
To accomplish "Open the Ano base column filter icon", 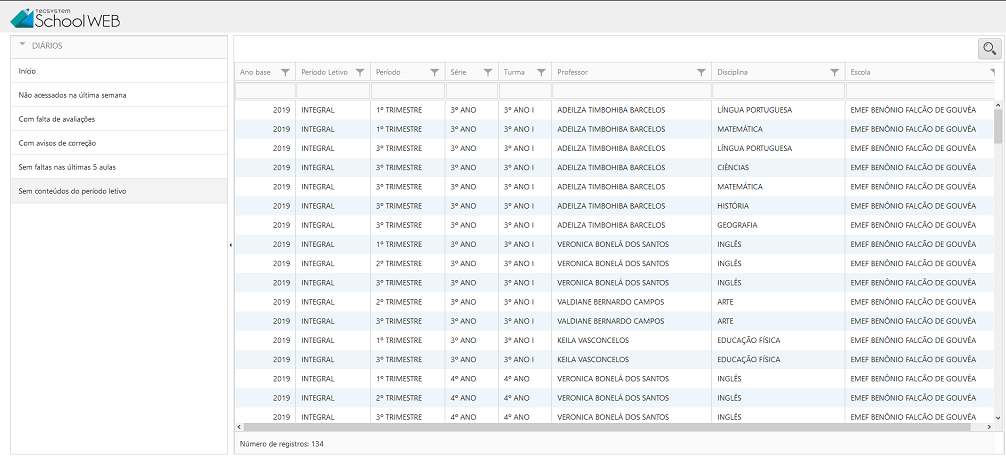I will click(x=285, y=72).
